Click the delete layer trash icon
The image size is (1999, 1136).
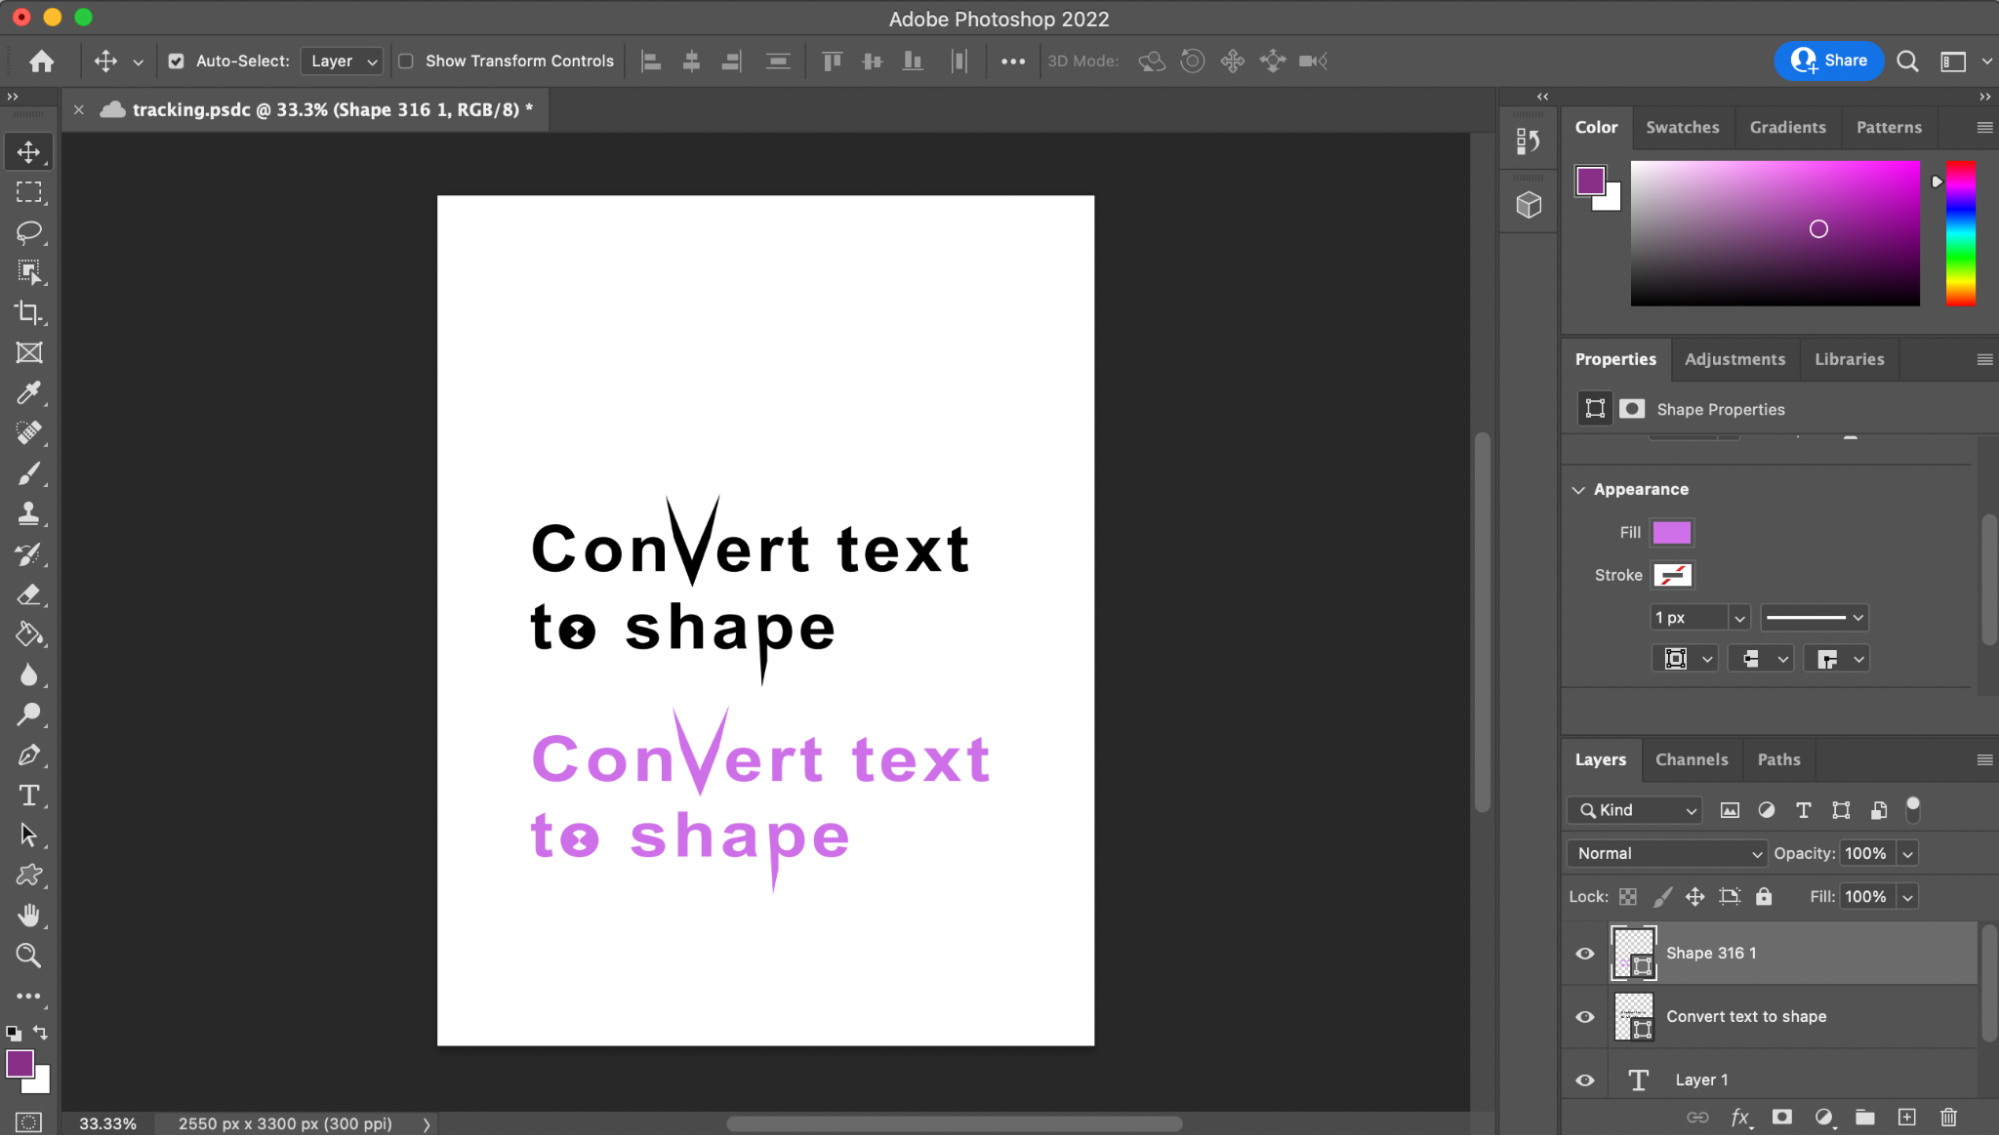click(x=1948, y=1117)
